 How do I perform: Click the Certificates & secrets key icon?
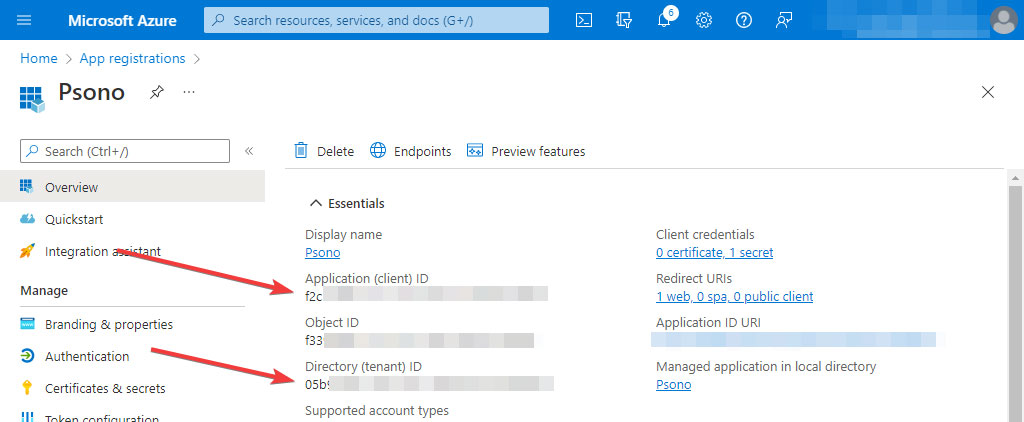coord(27,388)
